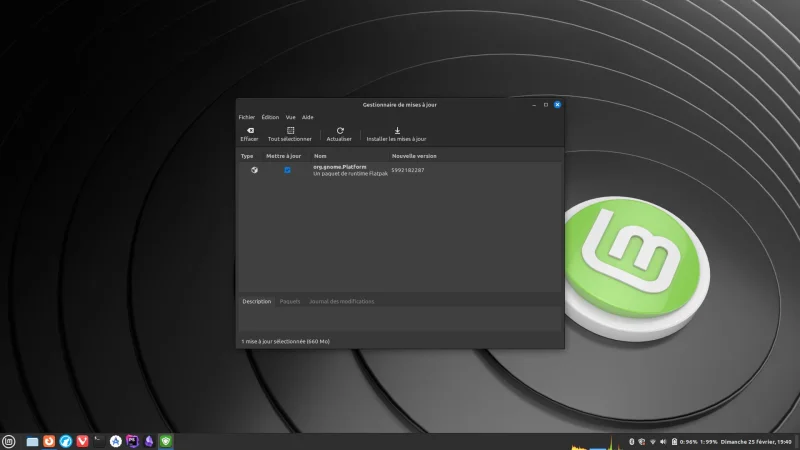Viewport: 800px width, 450px height.
Task: Switch to the Paquets tab
Action: (x=290, y=302)
